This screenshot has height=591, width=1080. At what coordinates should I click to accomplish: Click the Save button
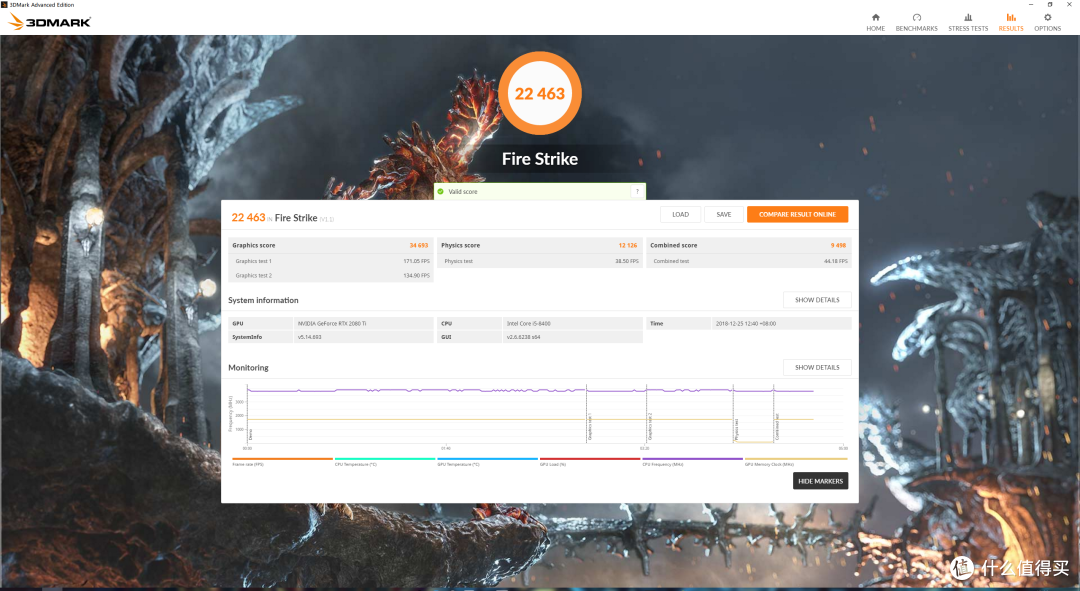(x=724, y=214)
